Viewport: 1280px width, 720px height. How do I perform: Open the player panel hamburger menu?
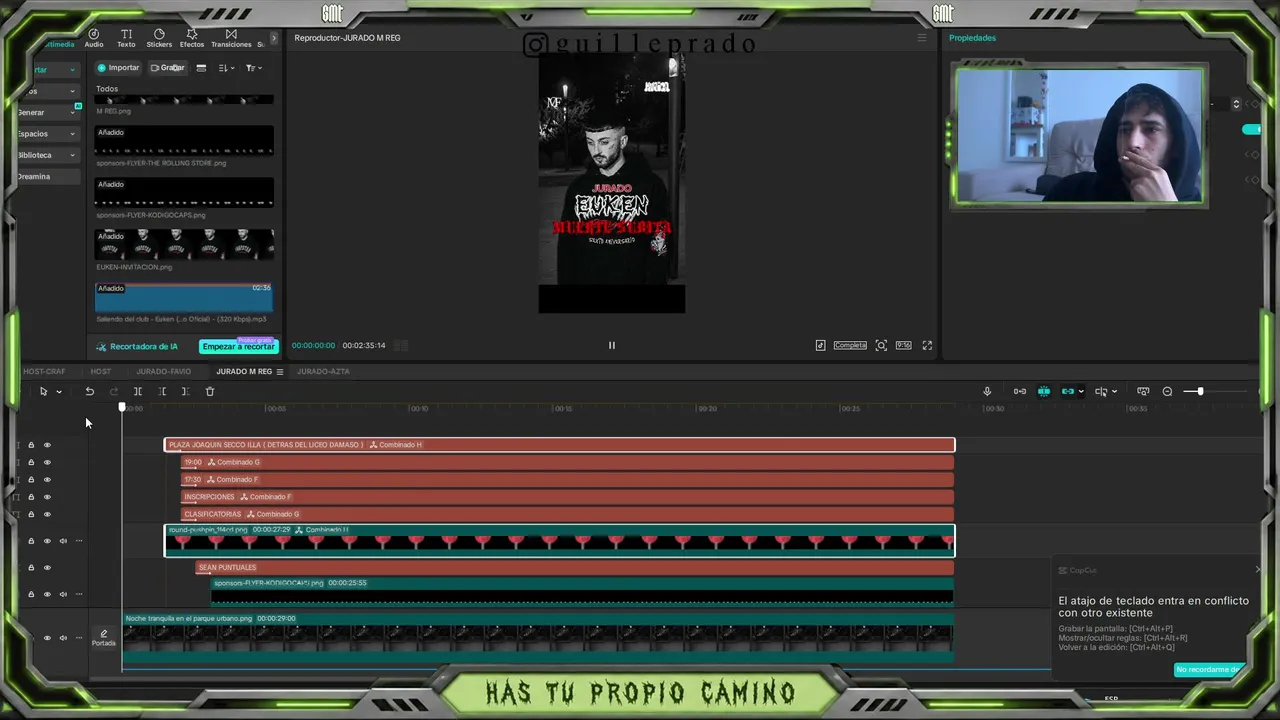point(922,38)
